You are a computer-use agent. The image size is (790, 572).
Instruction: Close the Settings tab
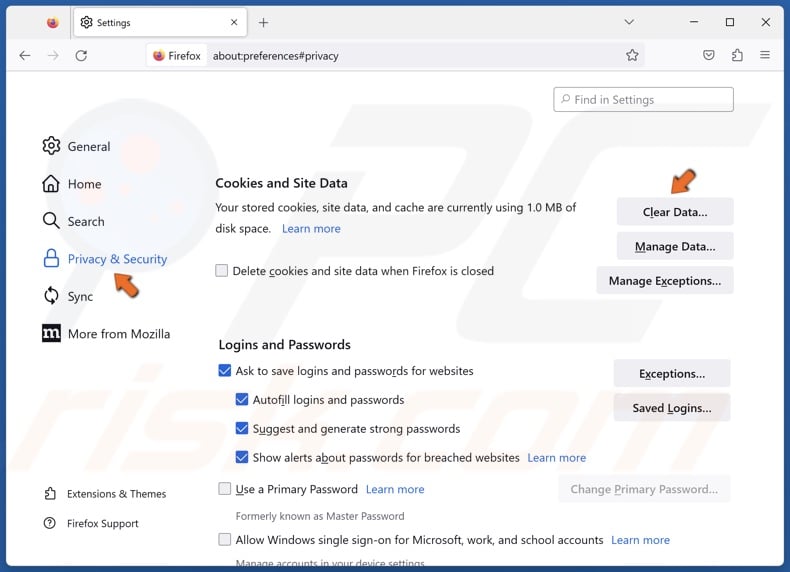pyautogui.click(x=234, y=22)
